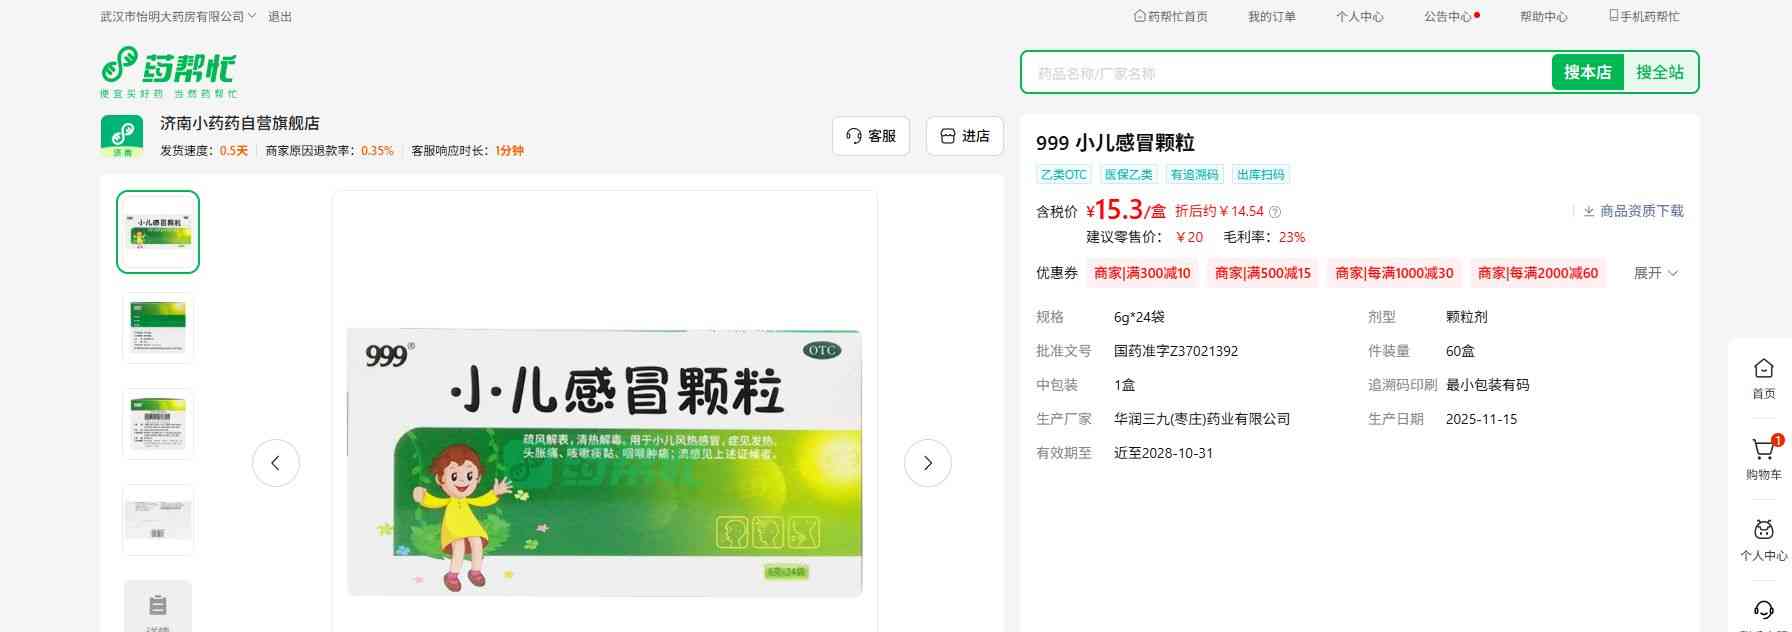Viewport: 1792px width, 632px height.
Task: Open the 武汉市怡明大药房有限公司 account dropdown
Action: [178, 17]
